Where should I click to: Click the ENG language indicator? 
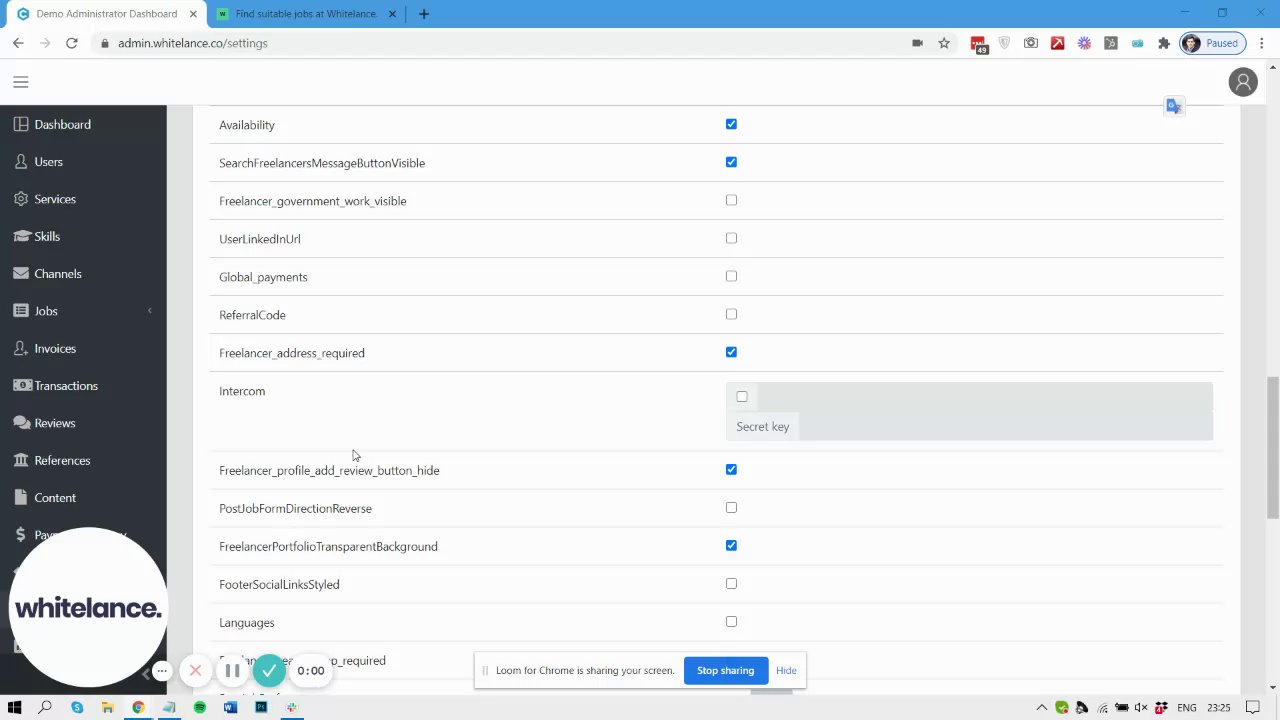[x=1187, y=707]
